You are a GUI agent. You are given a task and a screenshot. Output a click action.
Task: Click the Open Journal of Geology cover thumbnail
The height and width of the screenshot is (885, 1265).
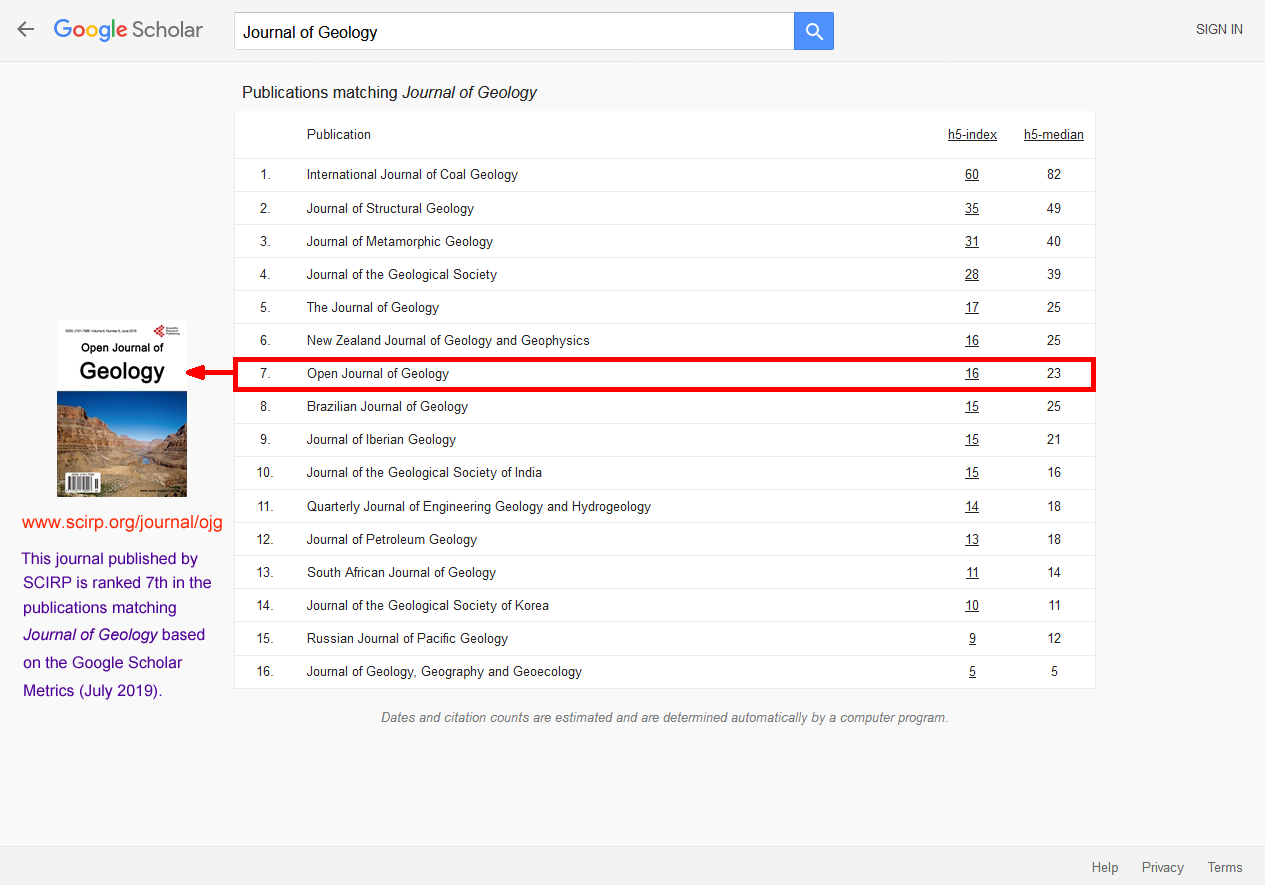coord(122,408)
